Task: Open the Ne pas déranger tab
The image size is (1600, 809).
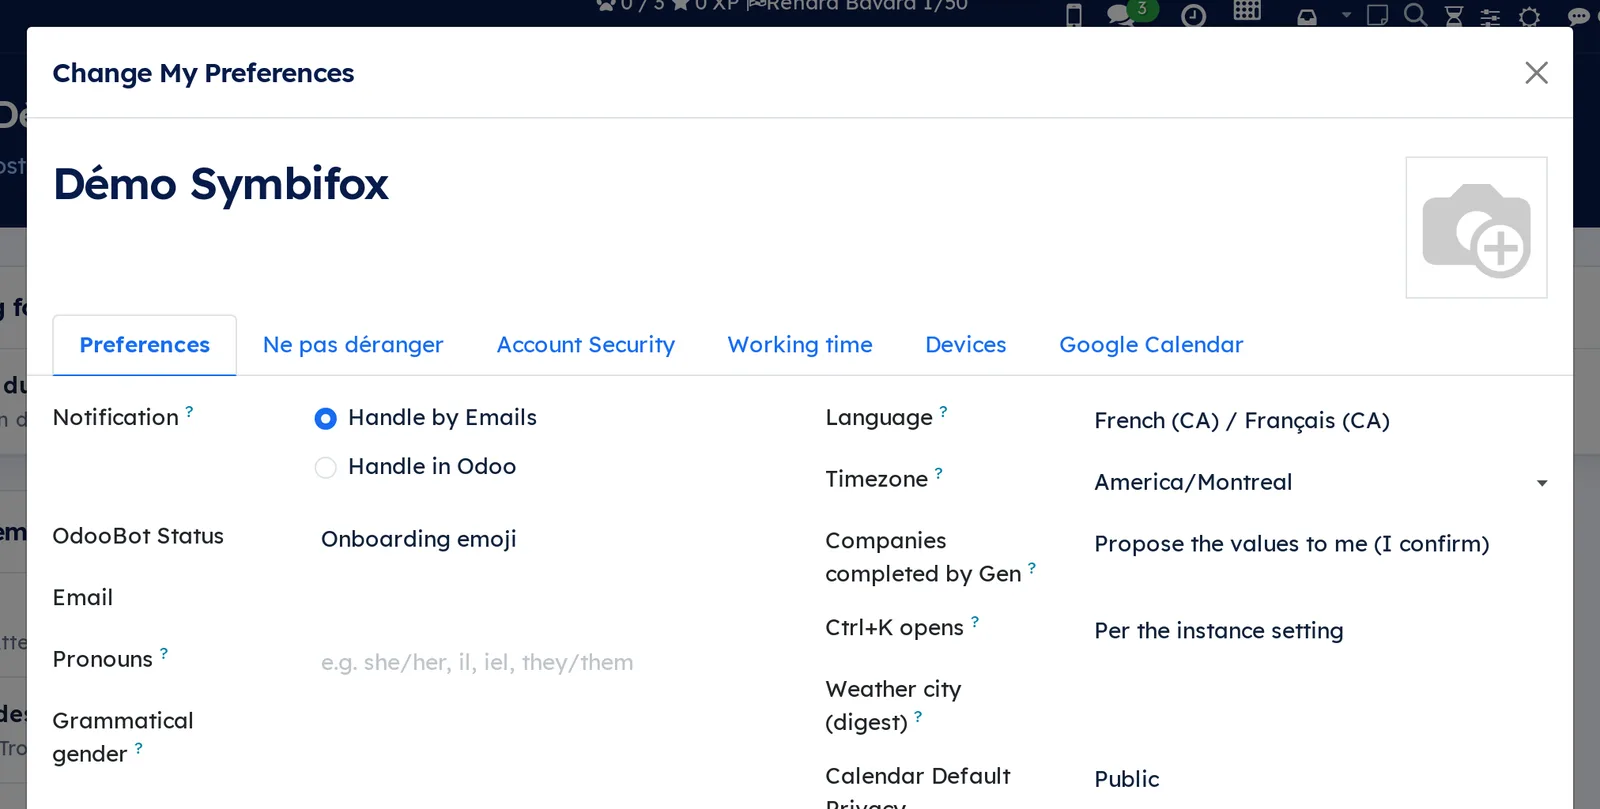Action: tap(353, 345)
